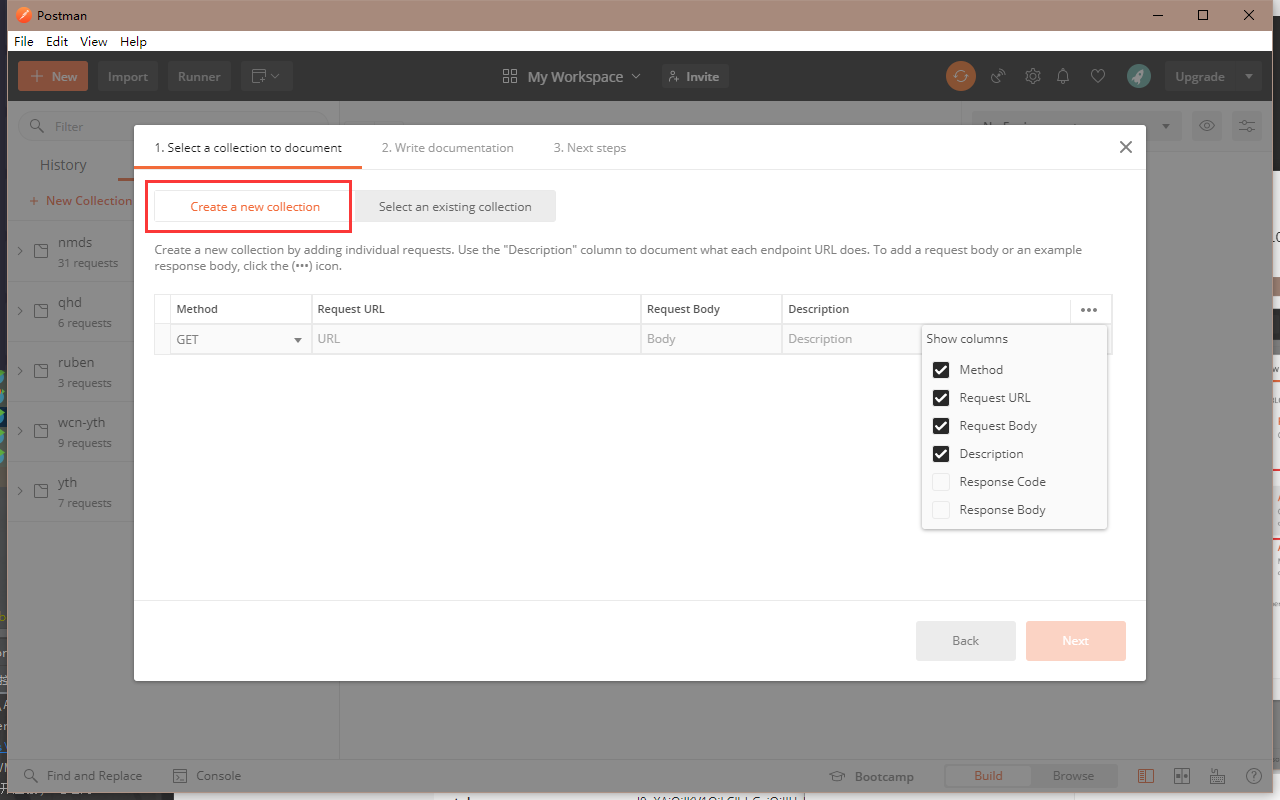Click the request Body input field
This screenshot has height=800, width=1280.
click(x=711, y=339)
